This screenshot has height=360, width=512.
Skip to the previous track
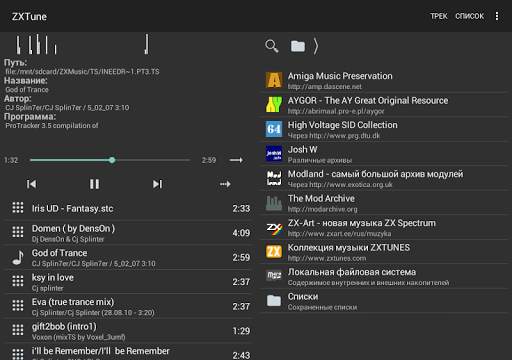31,184
